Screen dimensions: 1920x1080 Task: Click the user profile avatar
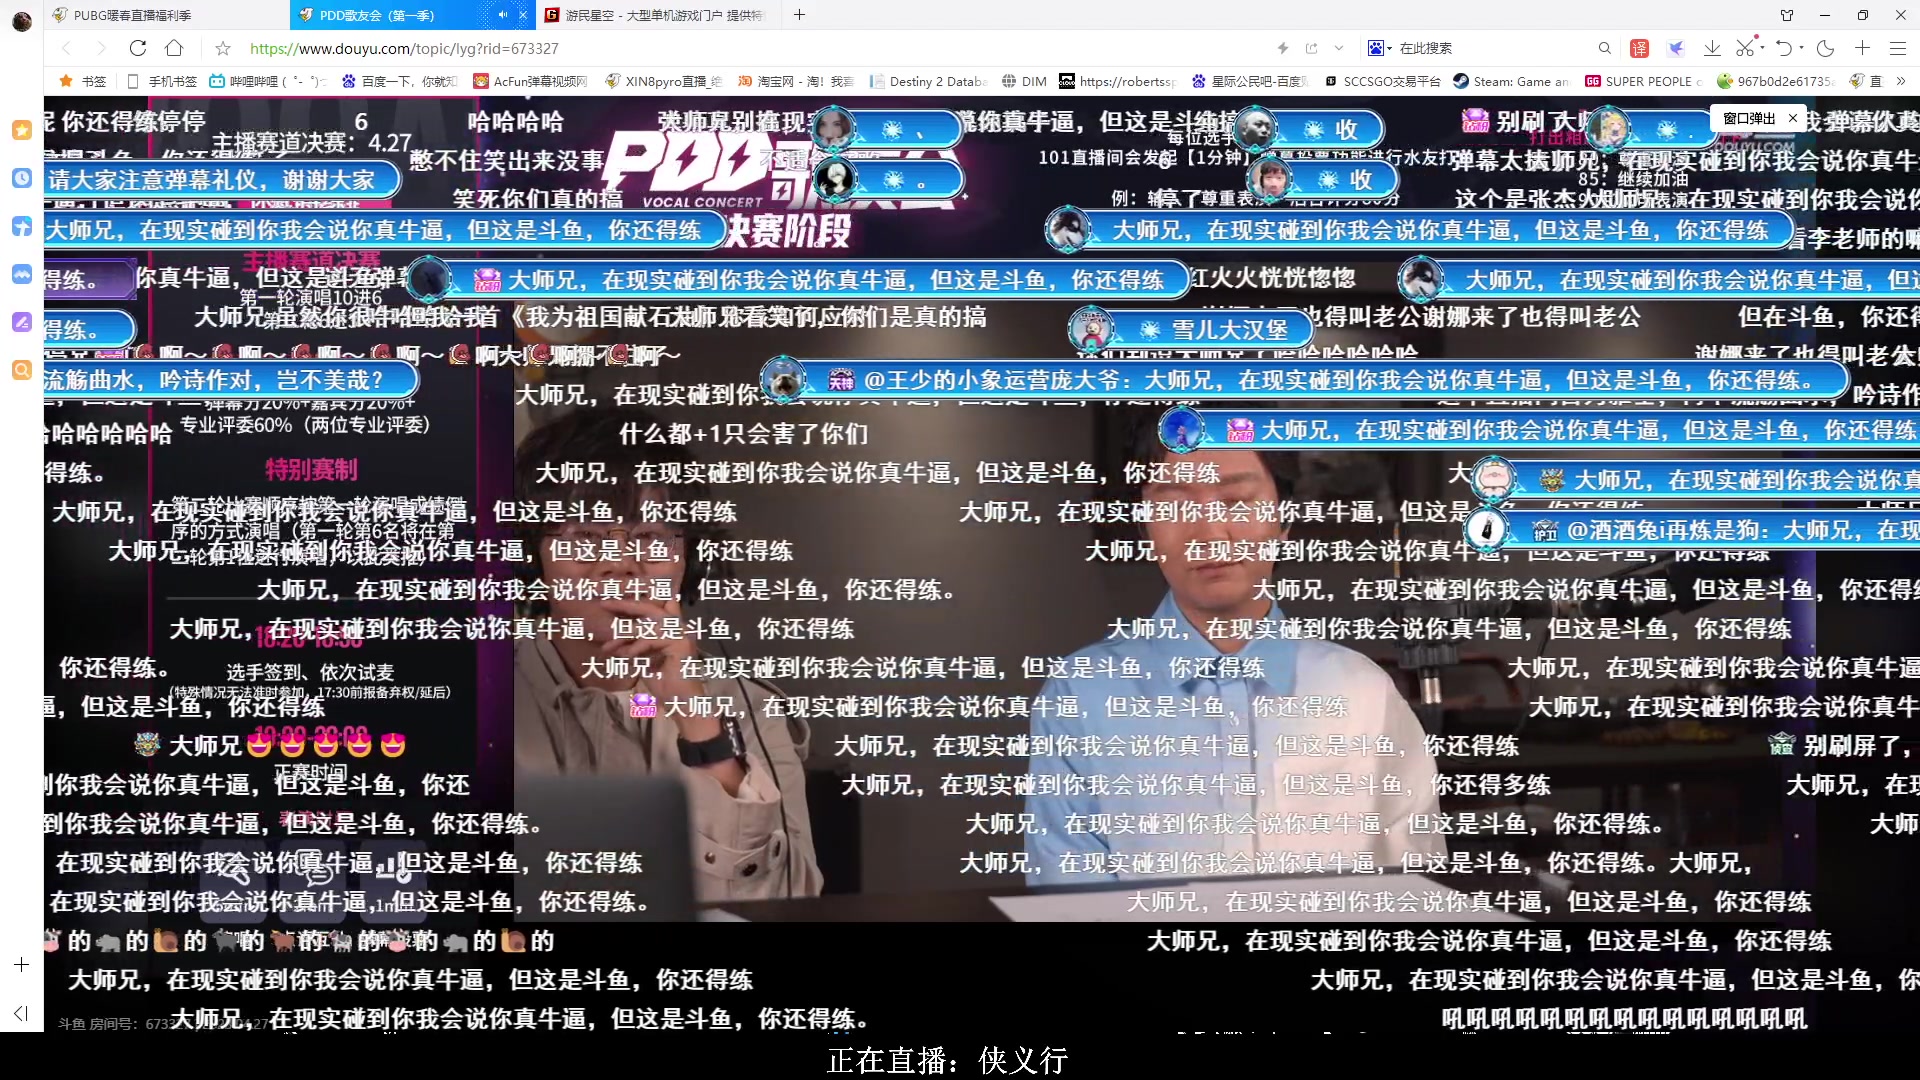pyautogui.click(x=22, y=20)
